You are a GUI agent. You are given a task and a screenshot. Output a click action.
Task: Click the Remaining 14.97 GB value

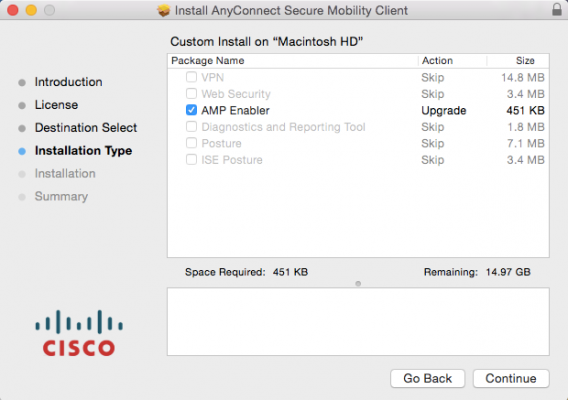(x=508, y=272)
